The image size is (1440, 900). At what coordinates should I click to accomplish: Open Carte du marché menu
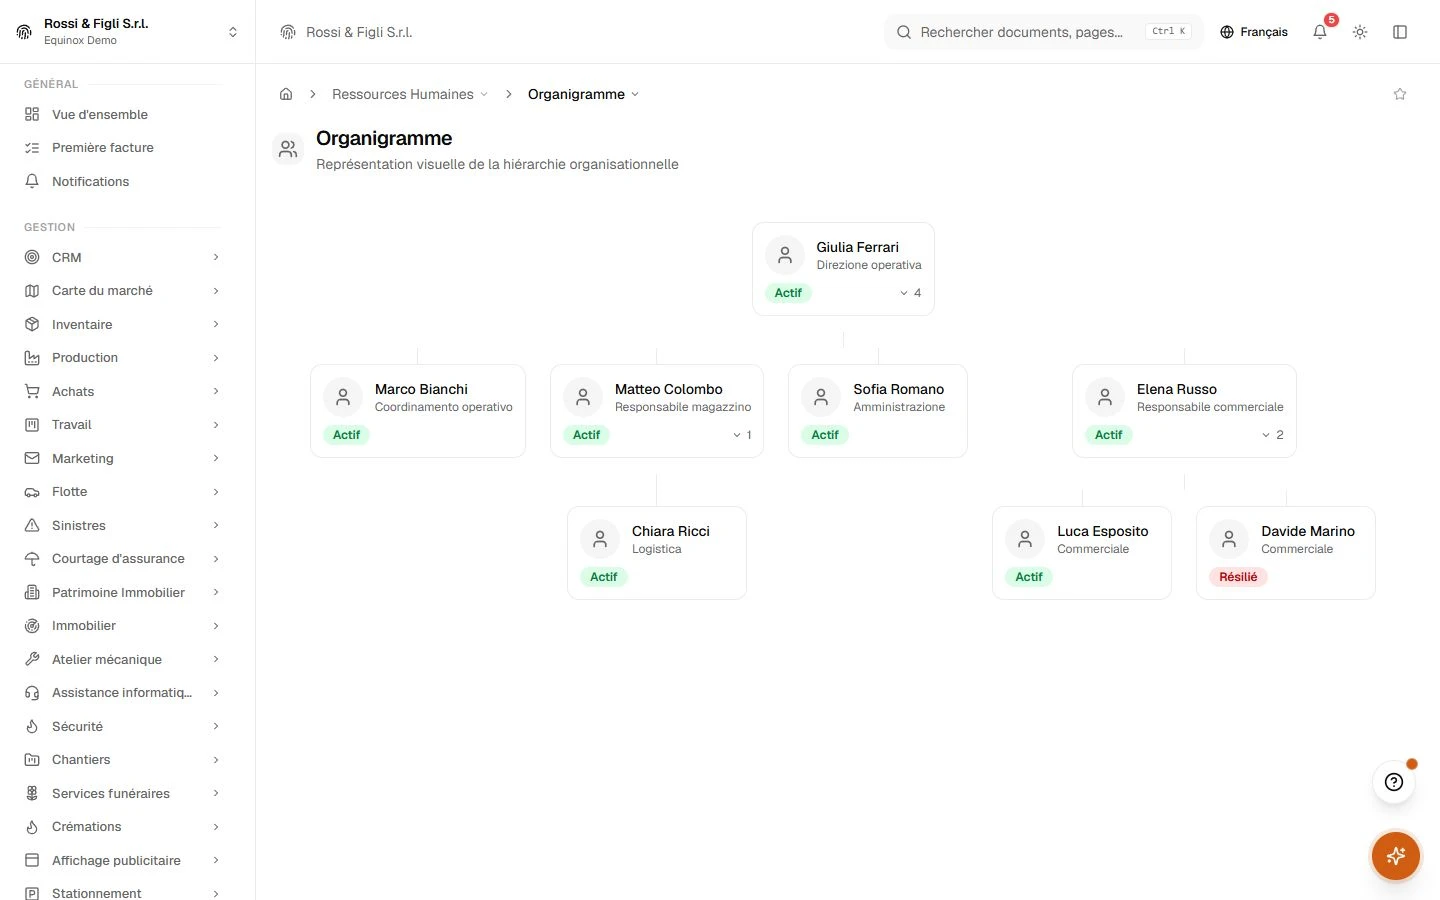[x=122, y=291]
